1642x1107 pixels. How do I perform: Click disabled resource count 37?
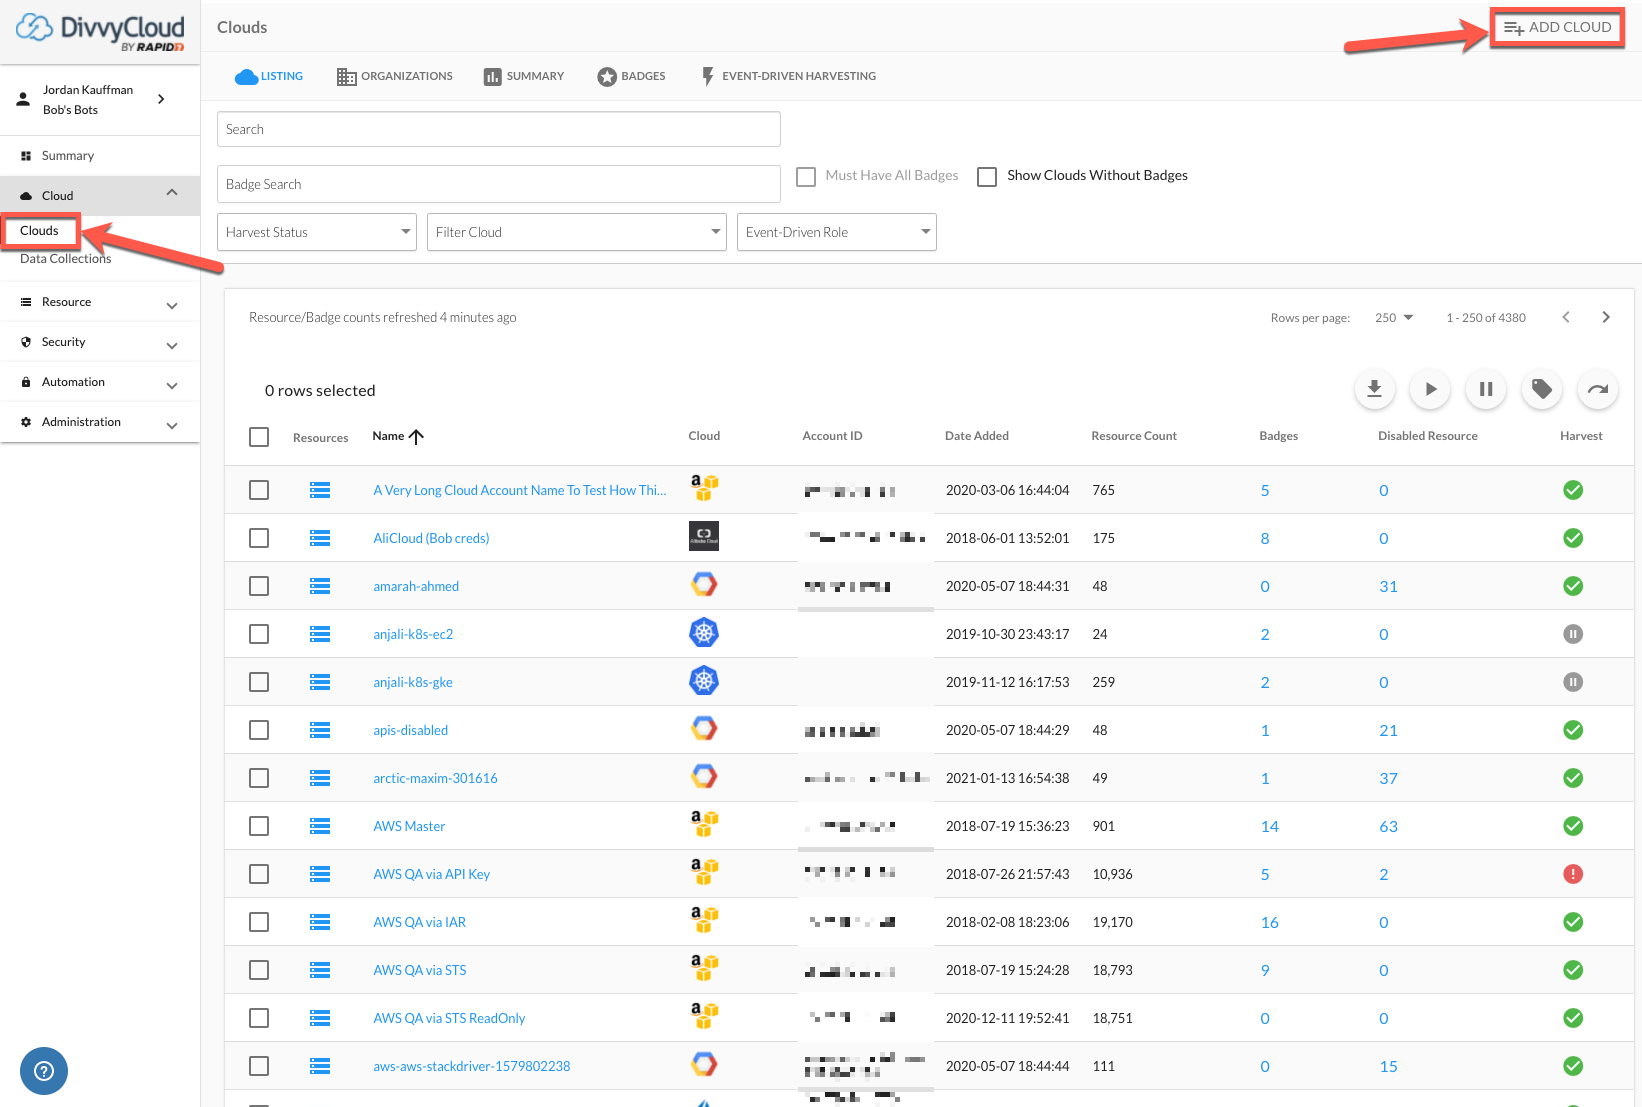click(x=1388, y=778)
